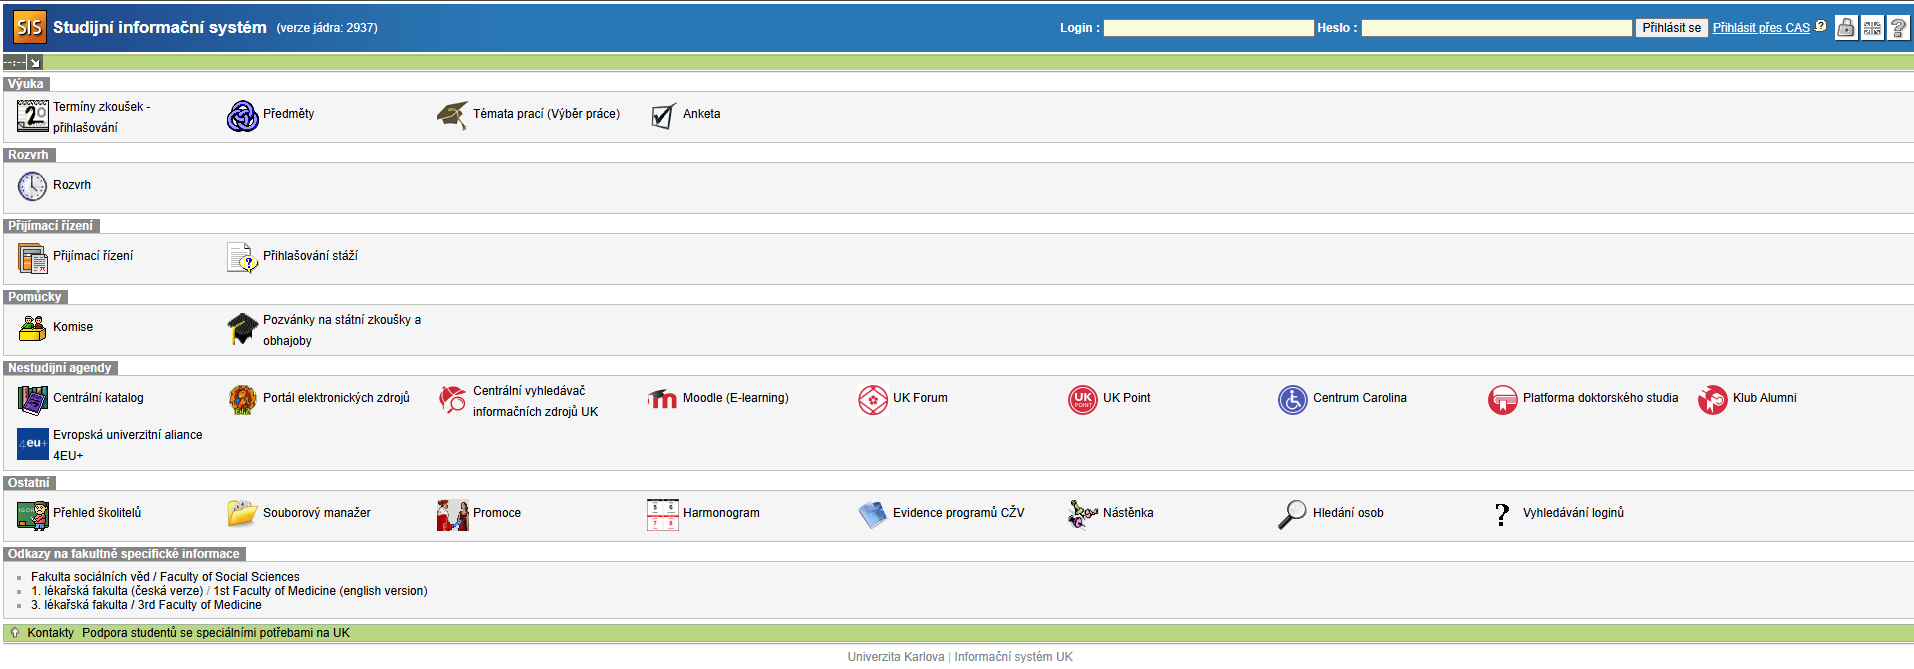Open the UK Forum red icon
This screenshot has height=669, width=1914.
click(x=873, y=400)
